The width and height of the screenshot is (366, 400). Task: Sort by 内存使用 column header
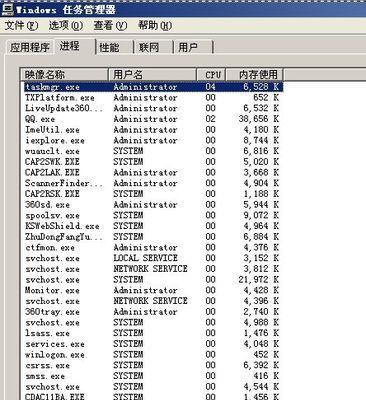pos(254,74)
